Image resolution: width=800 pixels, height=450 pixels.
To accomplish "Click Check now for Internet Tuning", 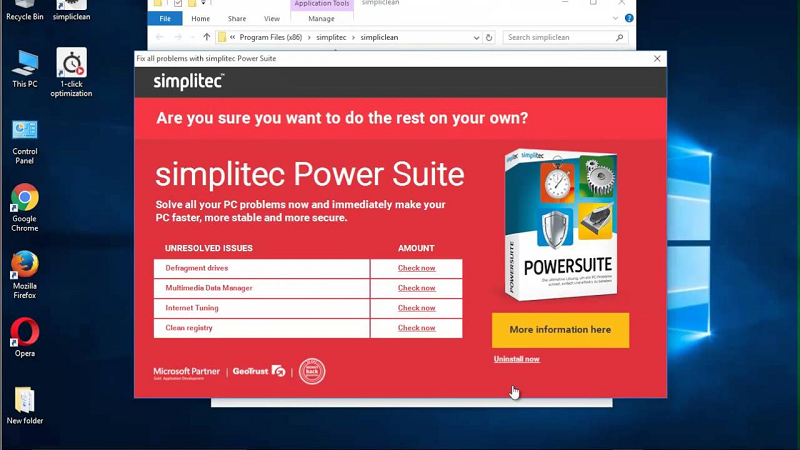I will click(416, 308).
